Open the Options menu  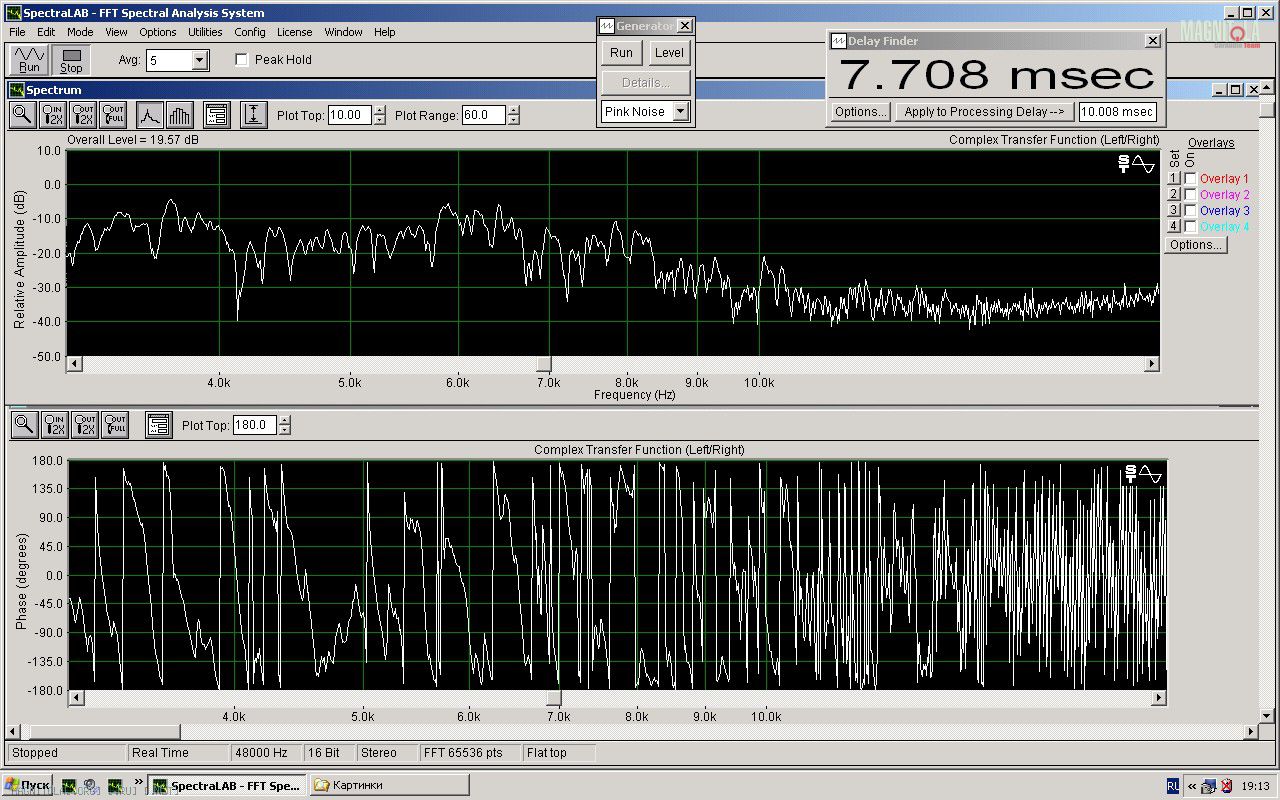pos(158,32)
